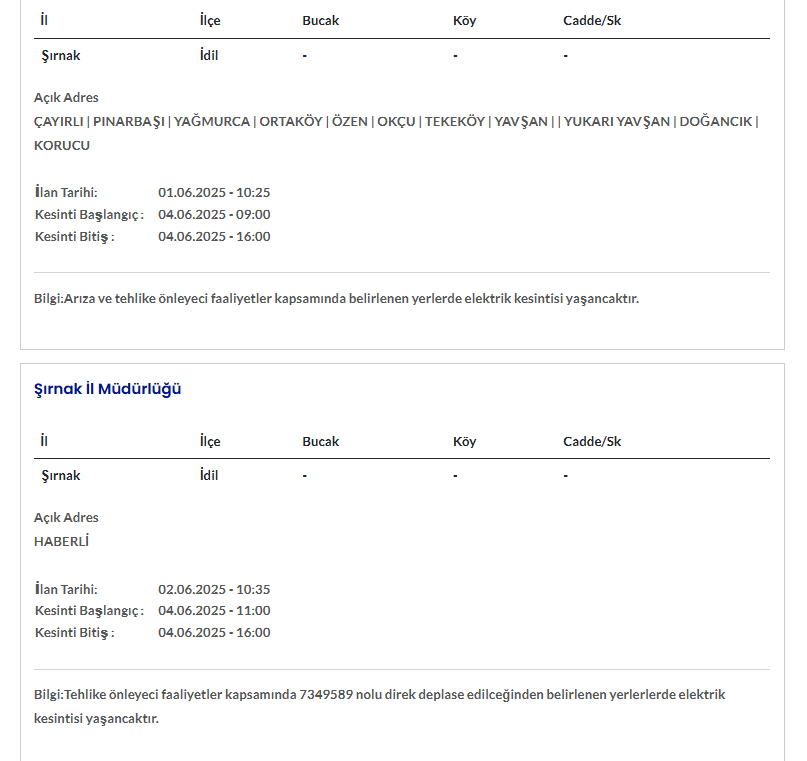Click the outage start 04.06.2025 - 09:00
Image resolution: width=807 pixels, height=761 pixels.
(214, 215)
